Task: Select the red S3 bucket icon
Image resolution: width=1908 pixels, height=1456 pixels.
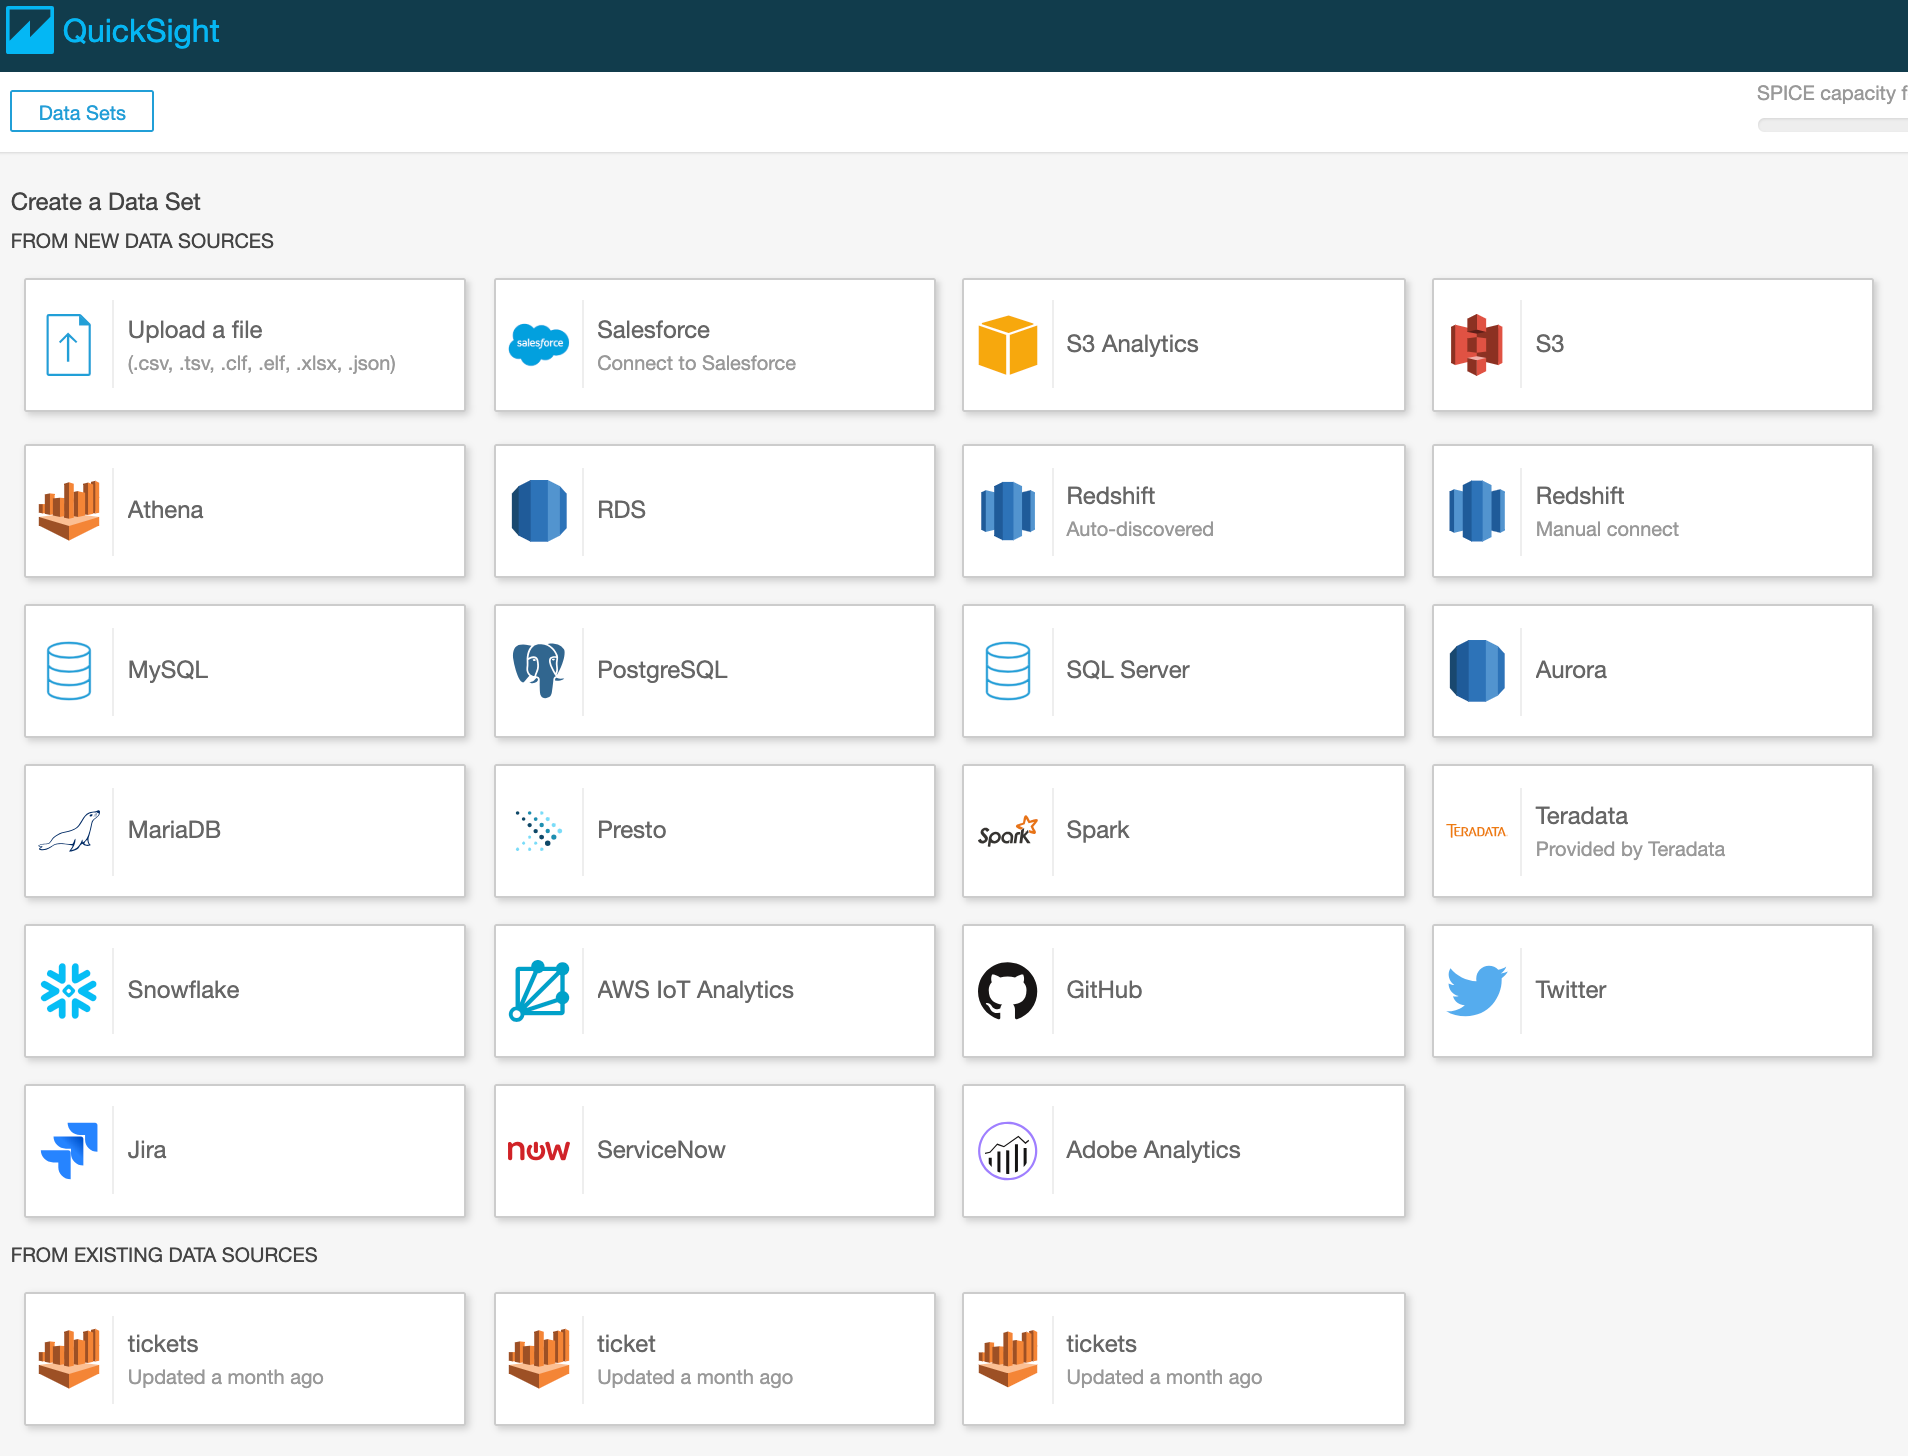Action: 1477,345
